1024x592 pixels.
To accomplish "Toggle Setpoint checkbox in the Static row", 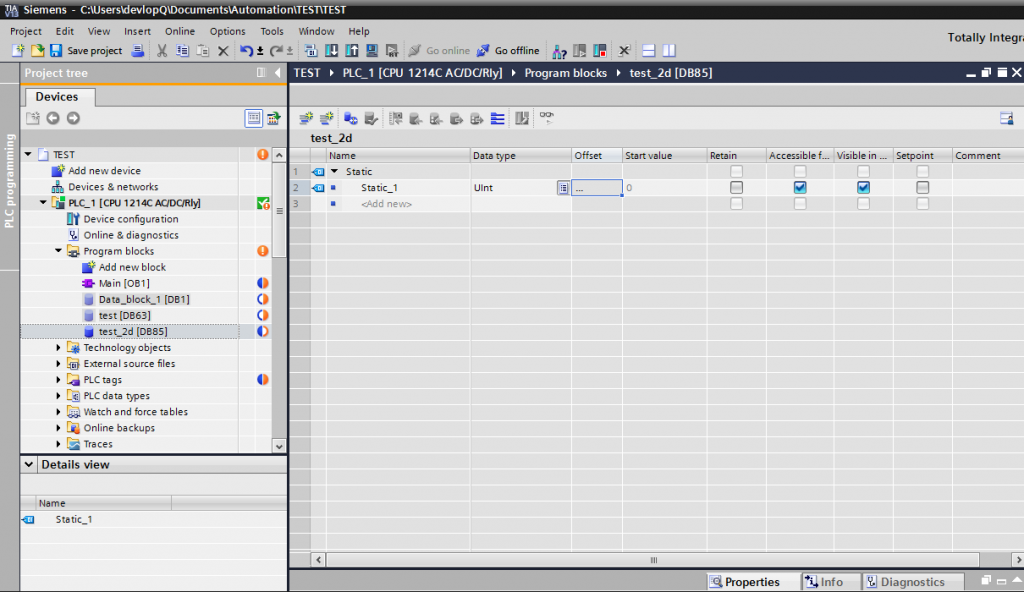I will tap(922, 171).
